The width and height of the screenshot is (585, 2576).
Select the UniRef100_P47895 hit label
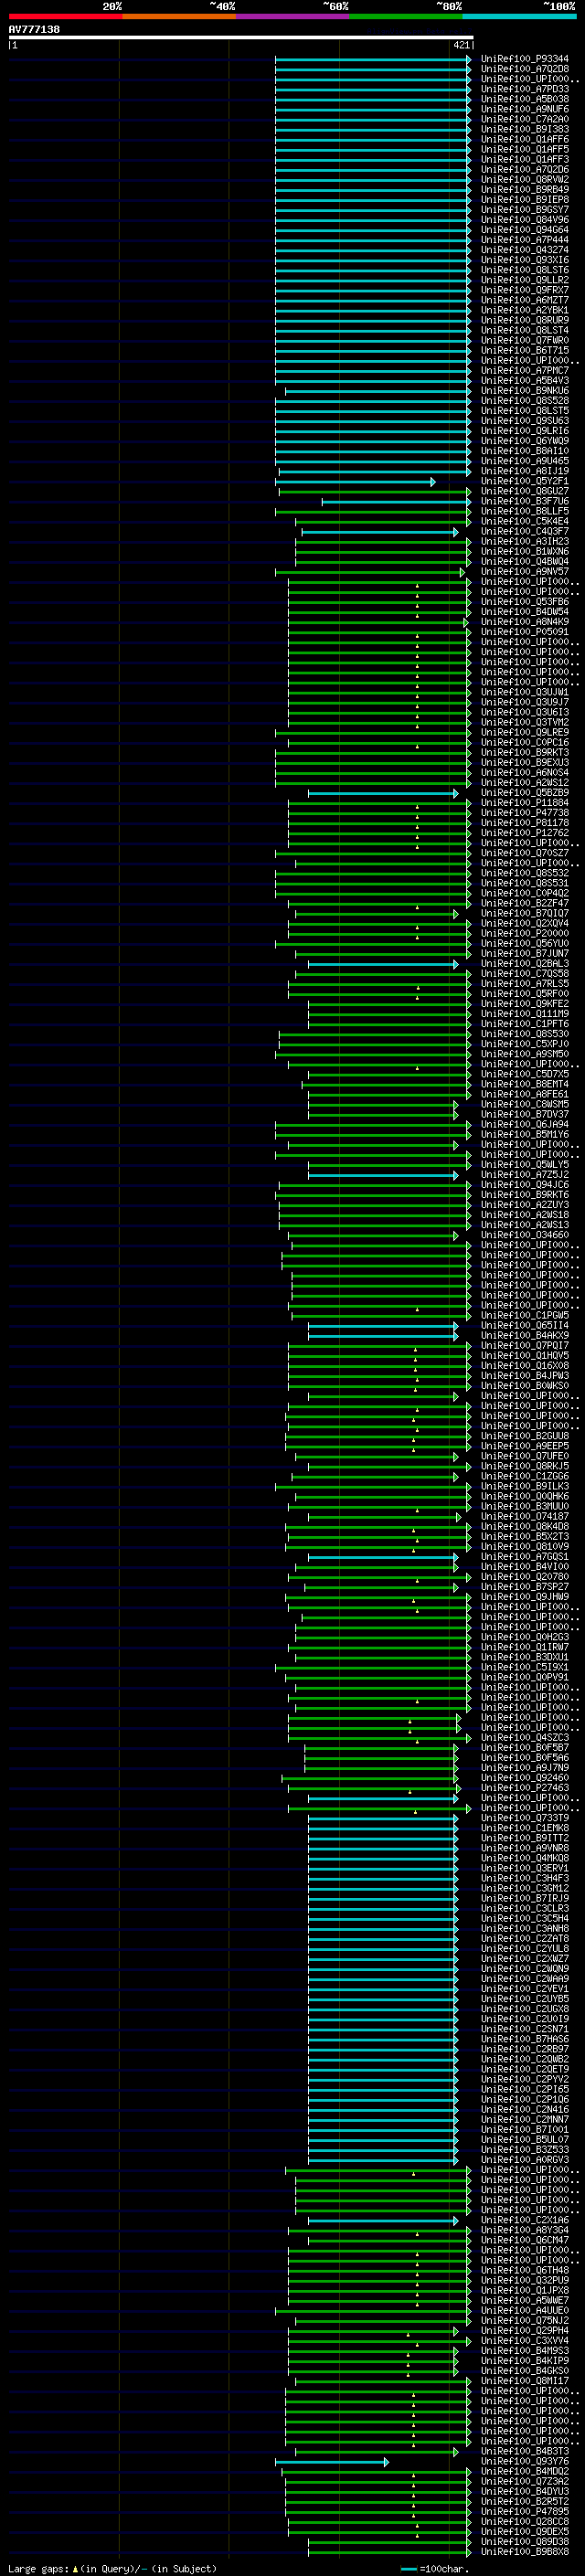tap(524, 2511)
